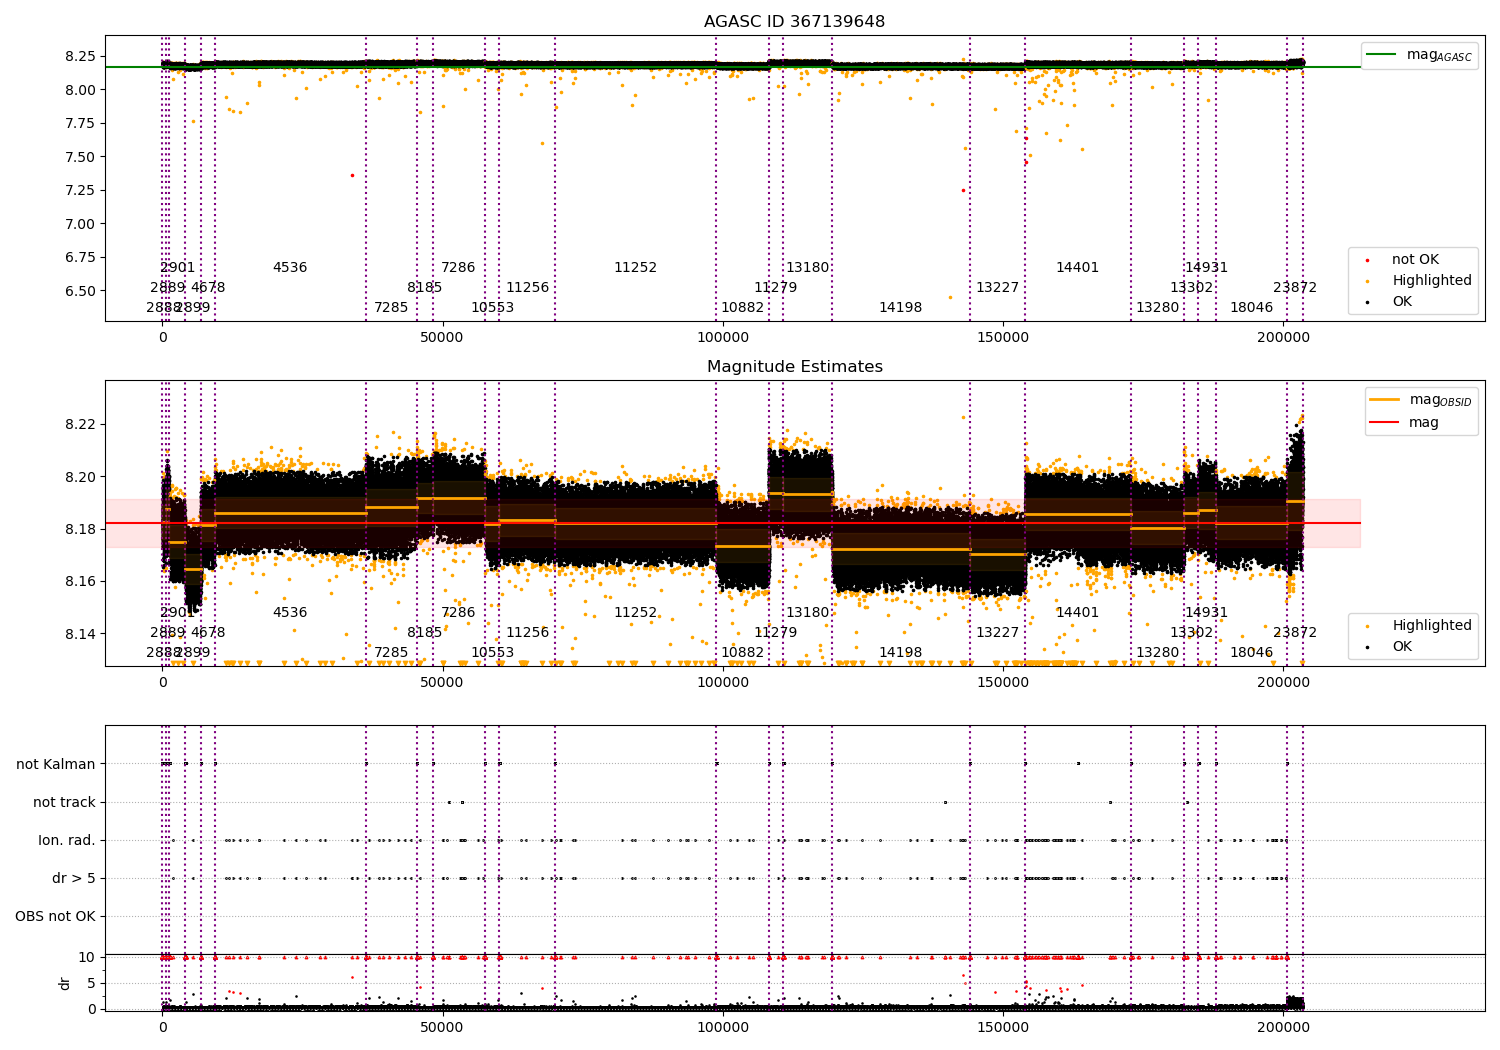Click obsid label 14931 in the Magnitude Estimates plot

point(1206,612)
